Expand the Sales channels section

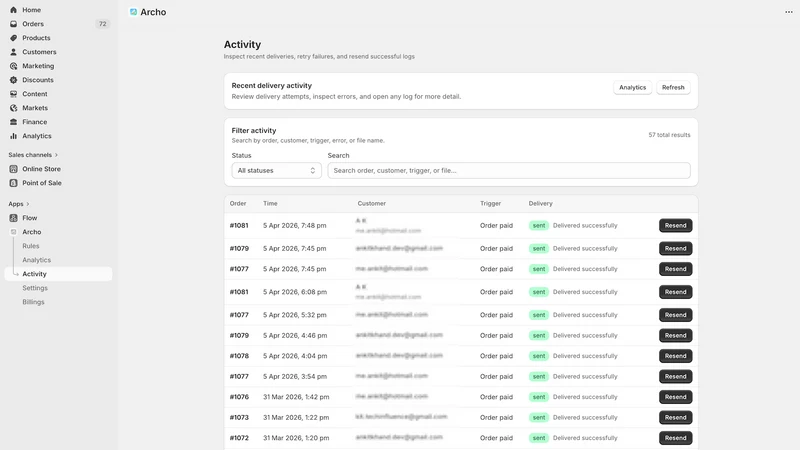[33, 155]
